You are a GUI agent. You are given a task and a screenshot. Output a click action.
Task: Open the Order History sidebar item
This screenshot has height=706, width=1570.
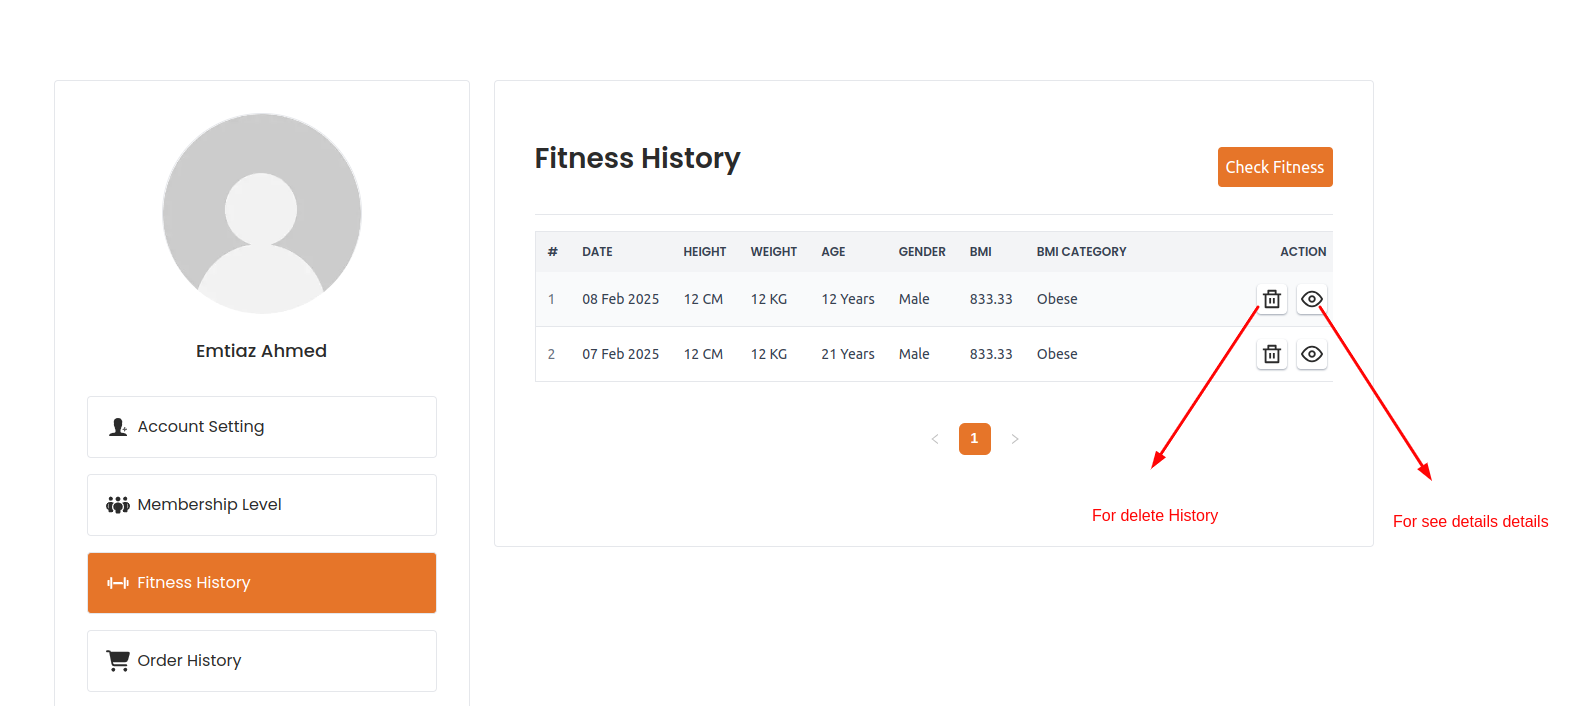[262, 661]
